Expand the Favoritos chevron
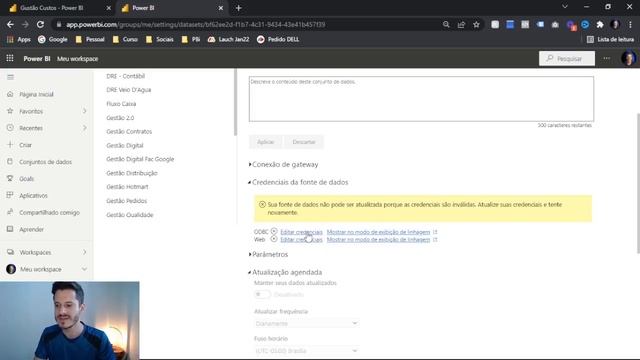640x360 pixels. coord(84,111)
